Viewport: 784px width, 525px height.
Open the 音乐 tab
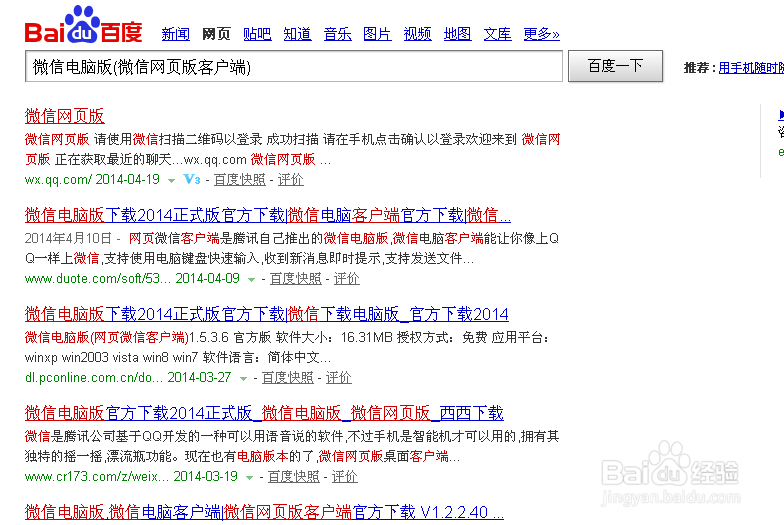coord(338,34)
